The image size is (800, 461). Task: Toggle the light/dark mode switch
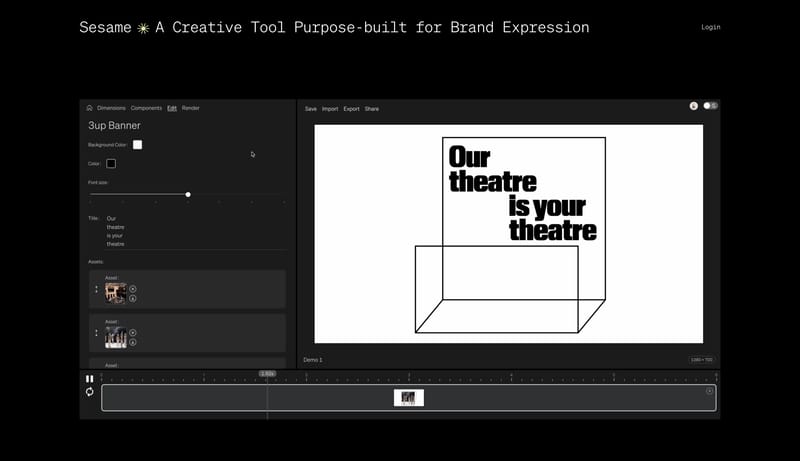[710, 105]
